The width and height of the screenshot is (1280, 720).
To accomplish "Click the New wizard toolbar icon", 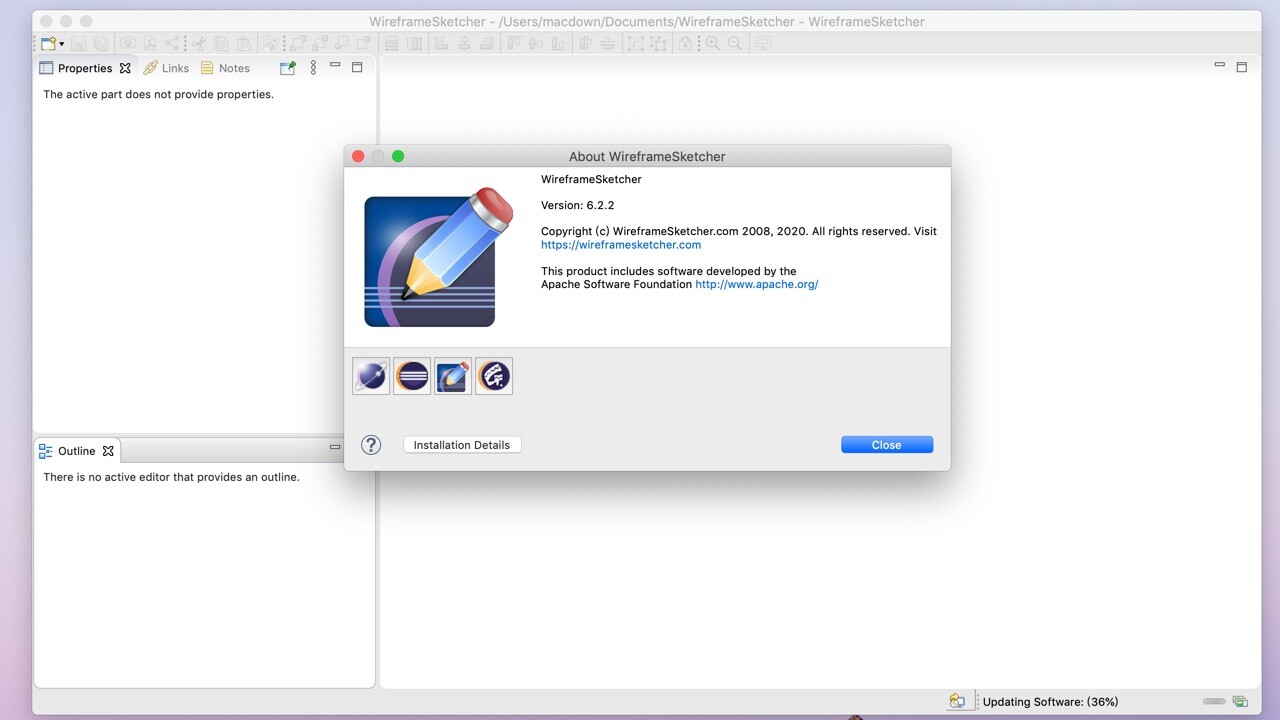I will (x=47, y=43).
